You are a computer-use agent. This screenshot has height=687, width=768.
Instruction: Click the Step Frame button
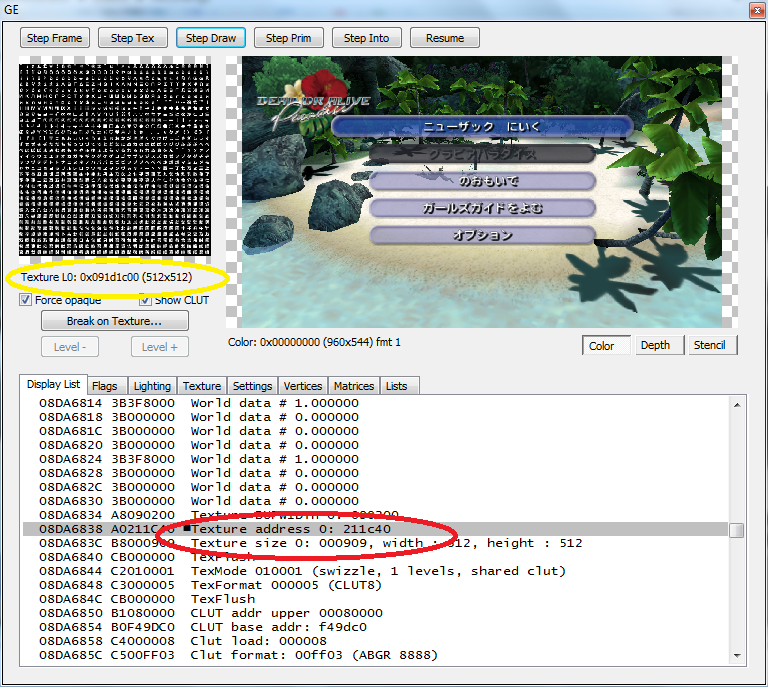(54, 38)
